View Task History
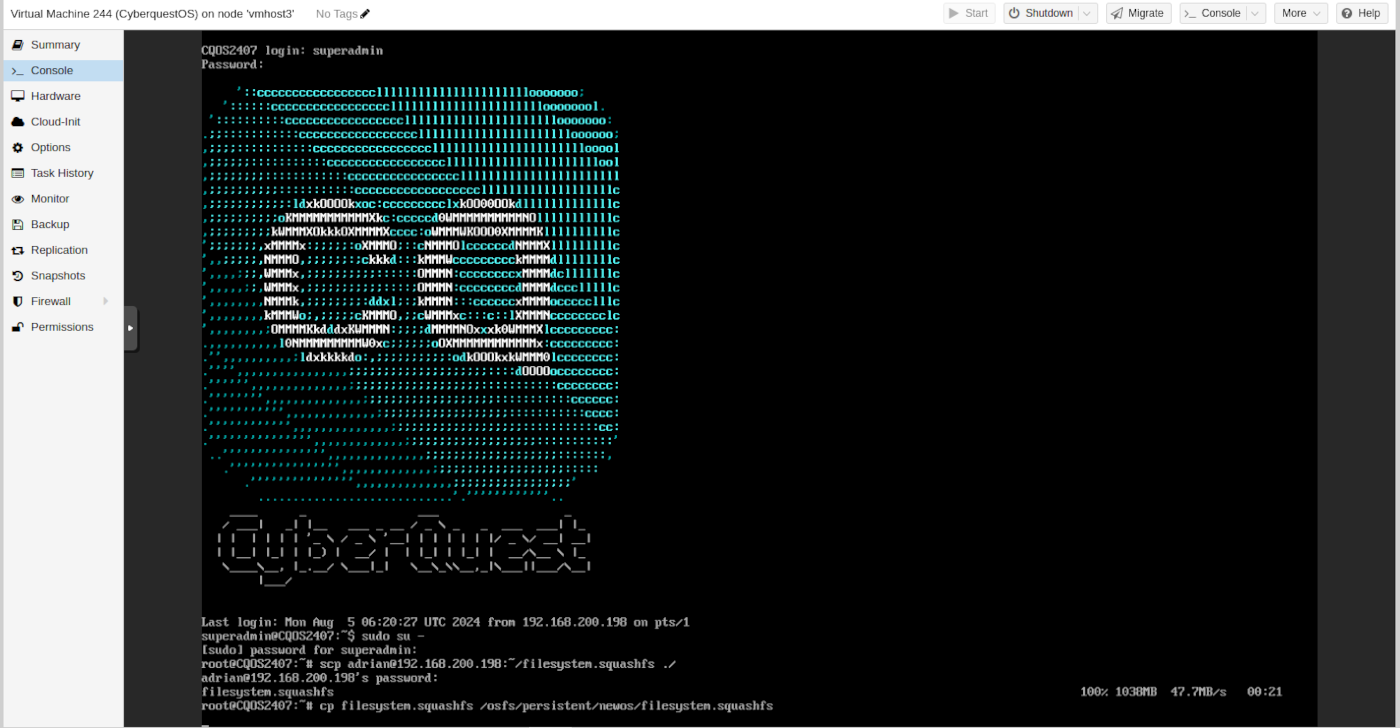 (62, 173)
